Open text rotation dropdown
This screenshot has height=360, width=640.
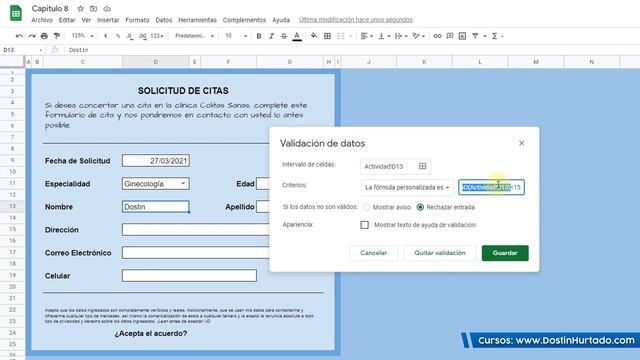click(x=419, y=36)
